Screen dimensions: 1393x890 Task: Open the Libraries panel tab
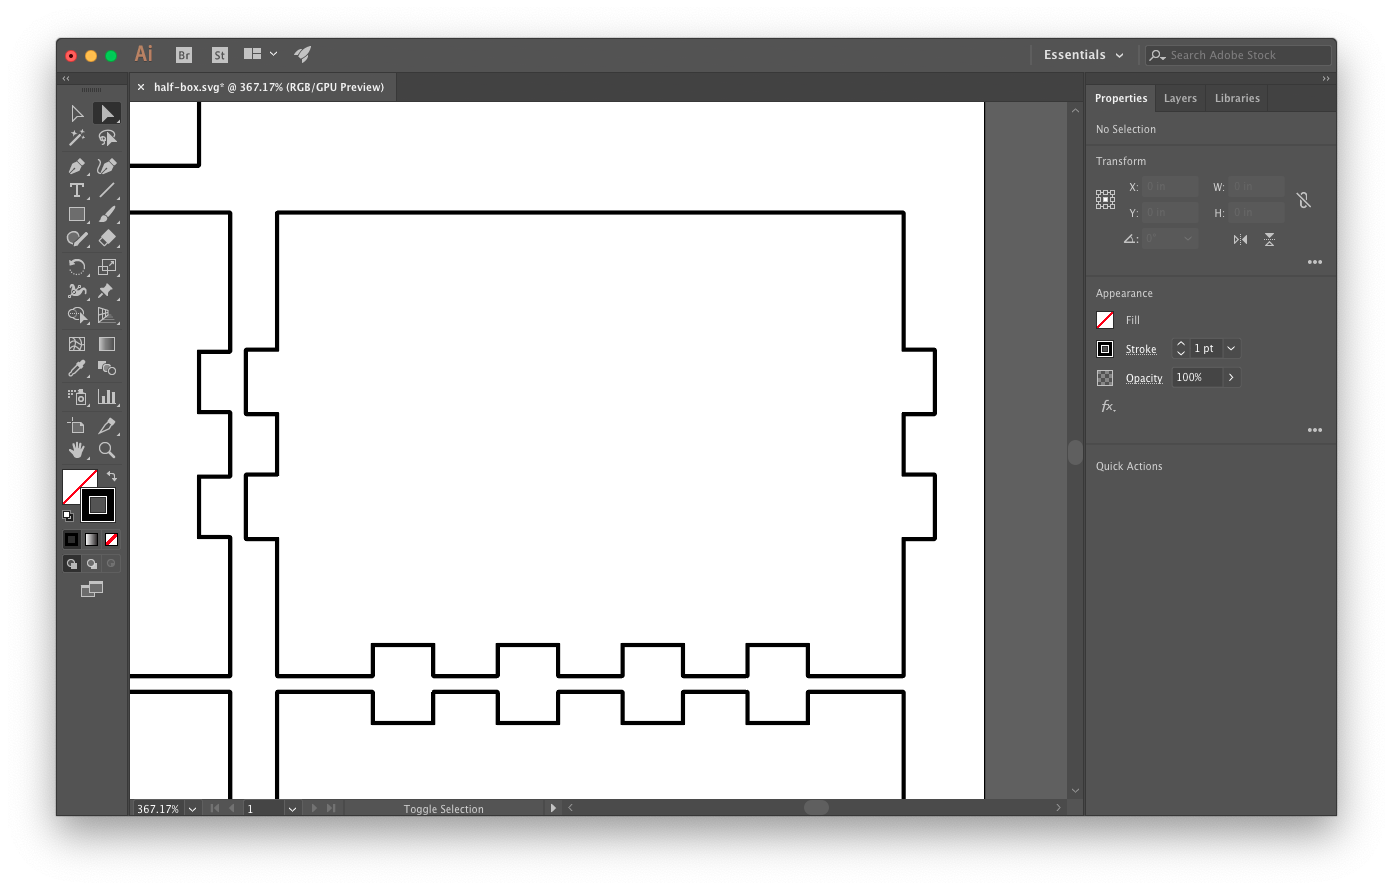pyautogui.click(x=1236, y=98)
